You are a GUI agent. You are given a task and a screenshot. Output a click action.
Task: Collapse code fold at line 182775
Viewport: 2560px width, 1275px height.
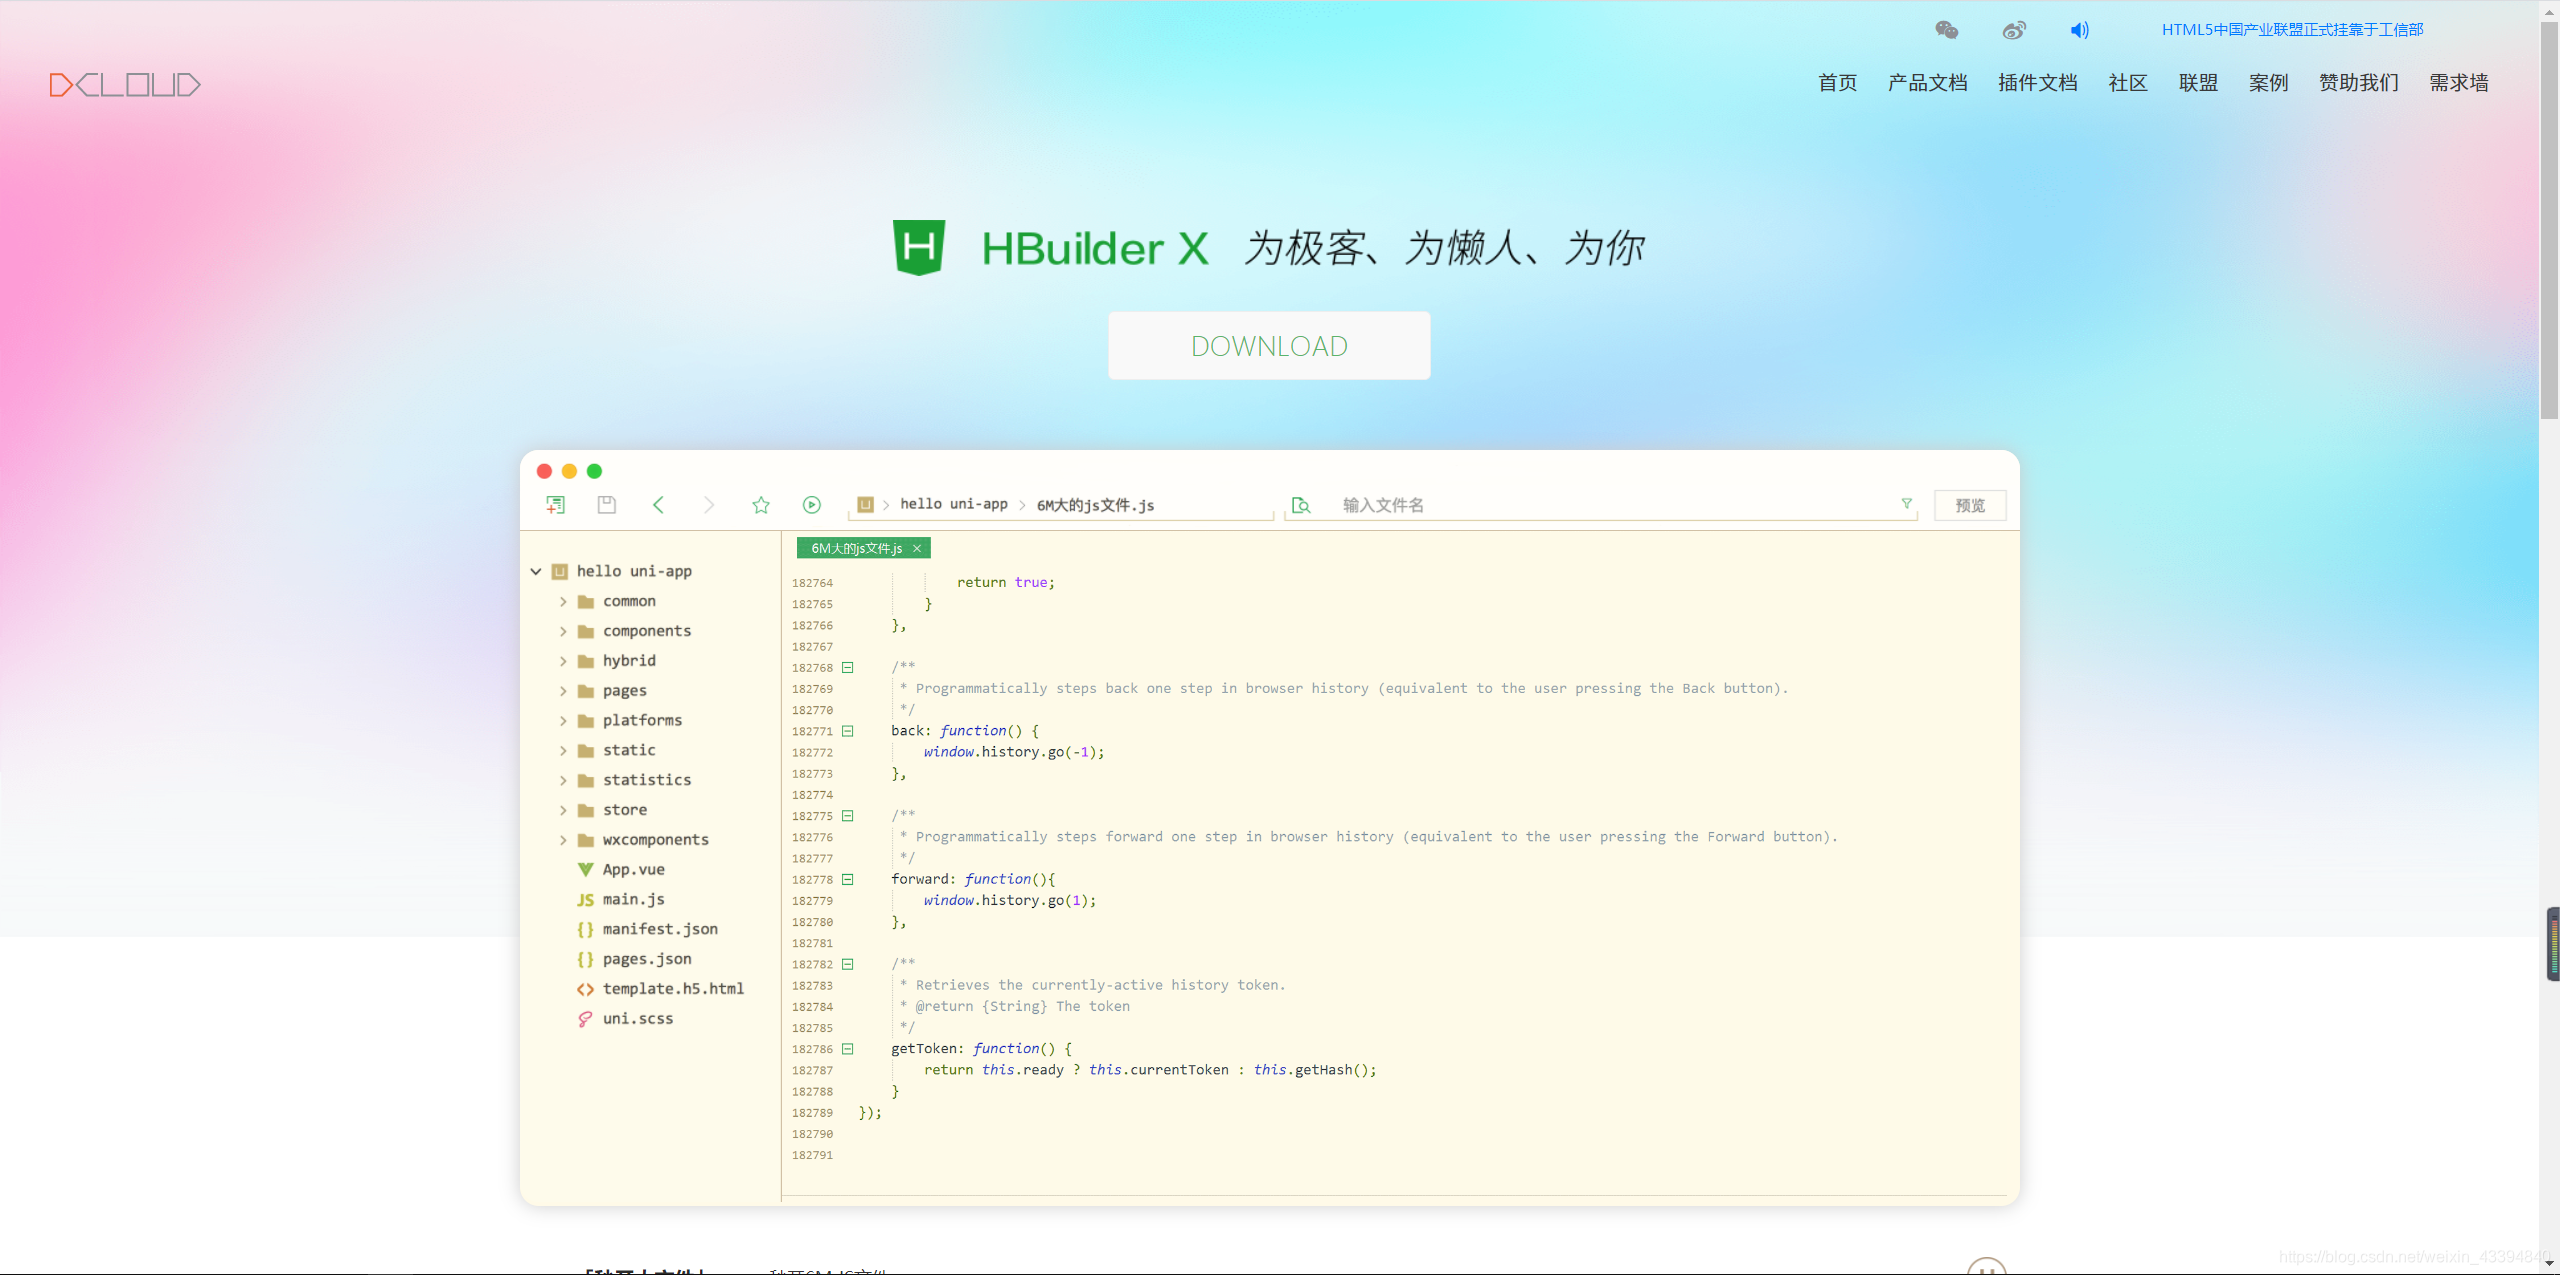pos(847,816)
